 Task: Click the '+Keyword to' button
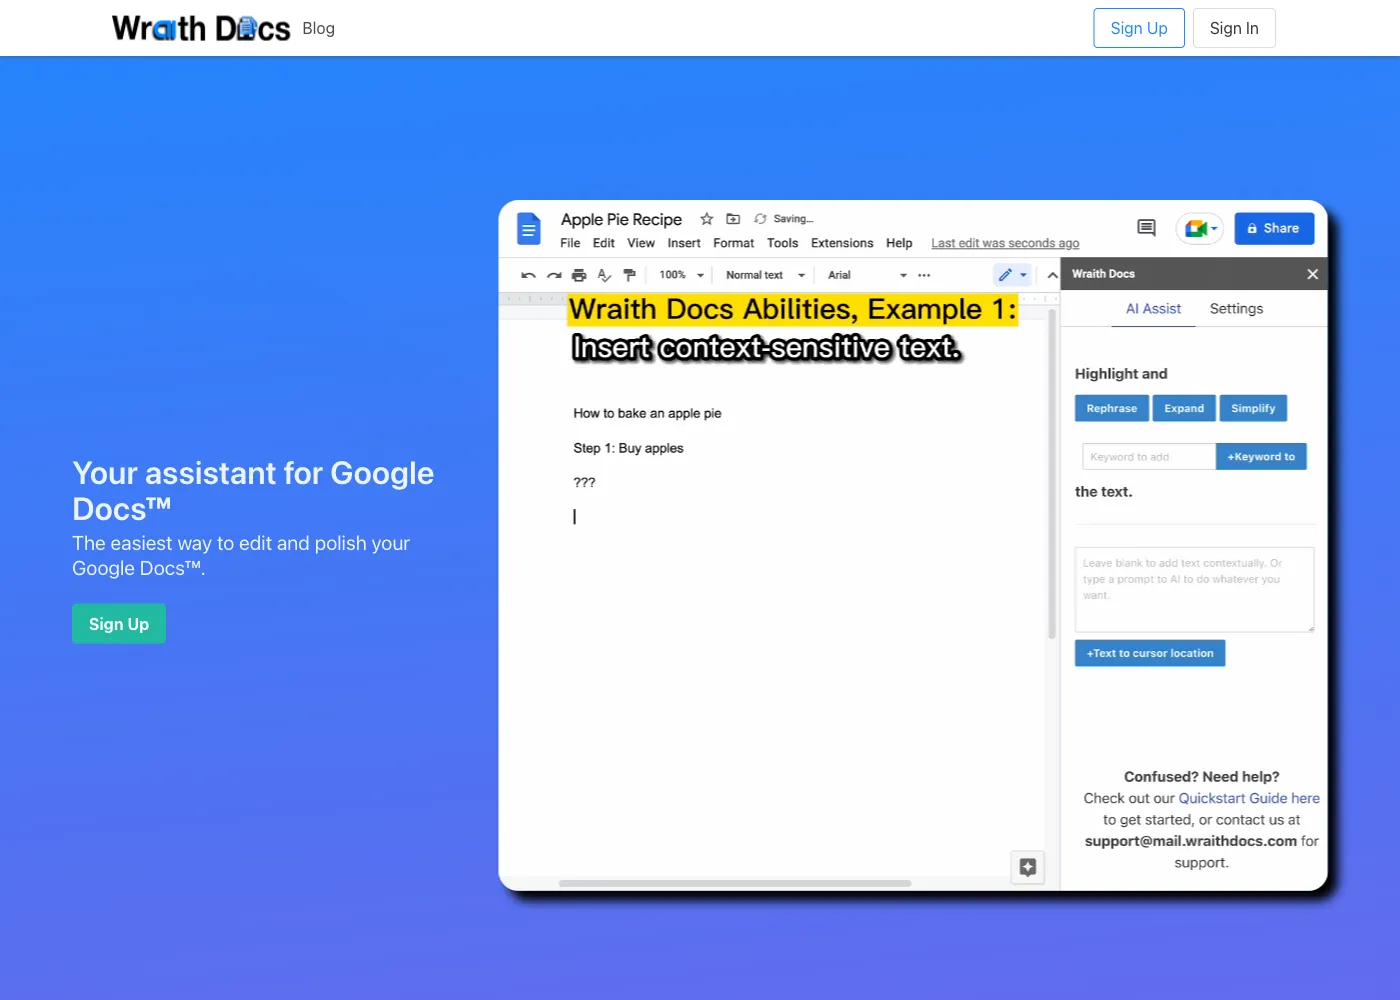(x=1261, y=457)
